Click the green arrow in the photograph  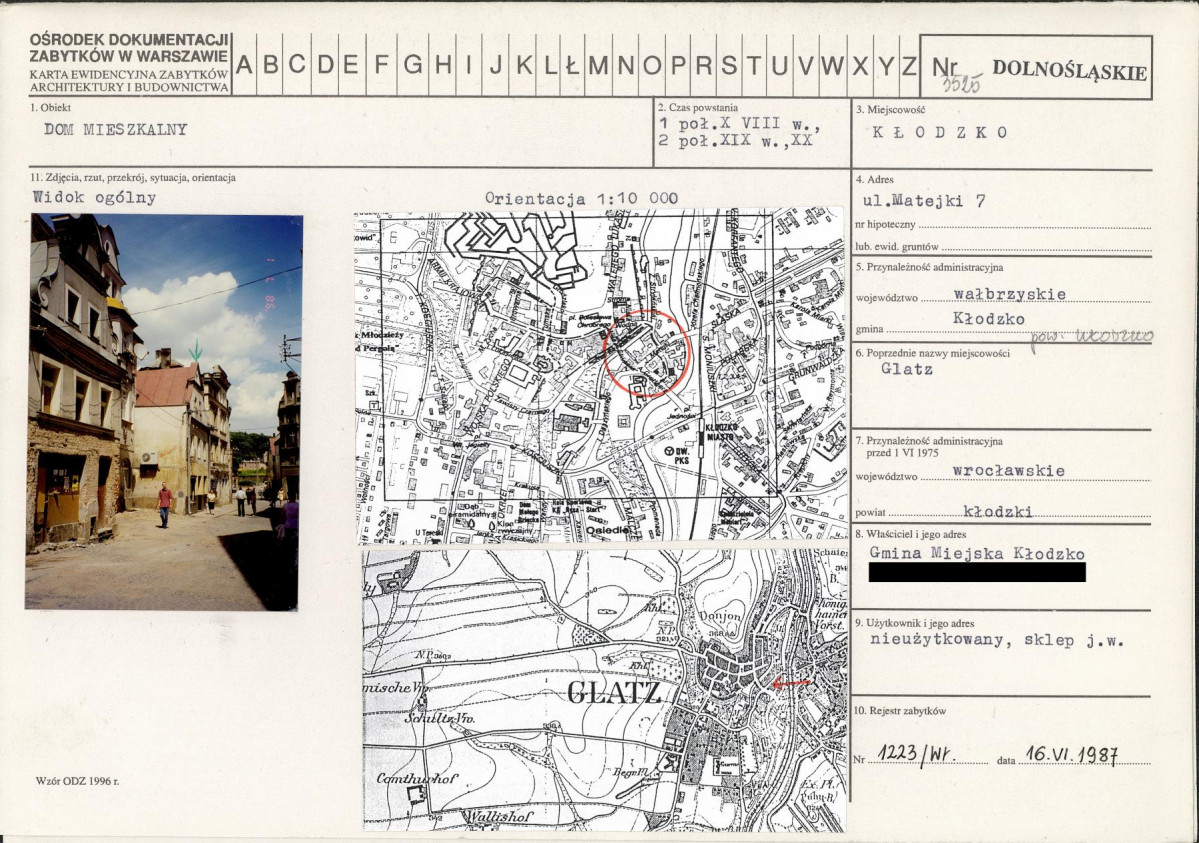click(196, 350)
